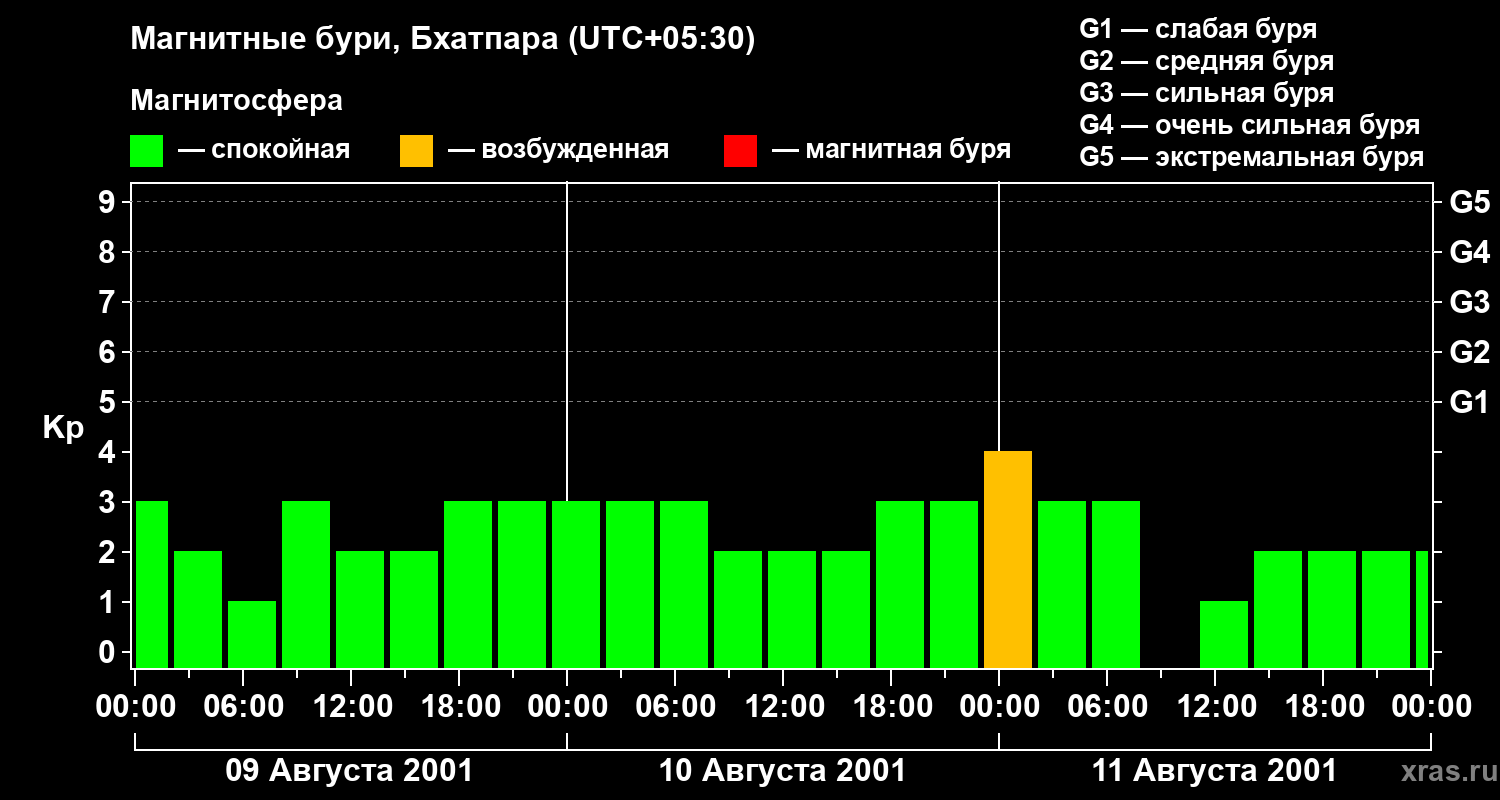Click the G3 — сильная буря legend text
Screen dimensions: 1500x800
1206,93
